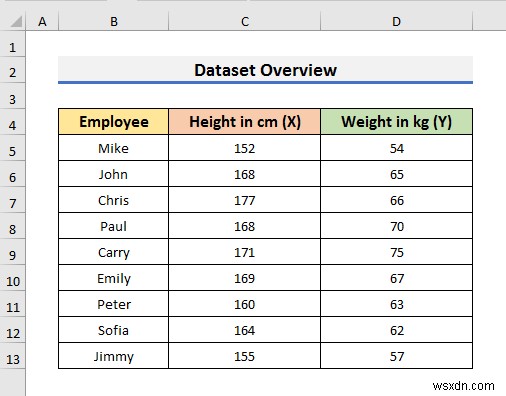The height and width of the screenshot is (396, 506).
Task: Select Carry's weight value 75
Action: [396, 252]
